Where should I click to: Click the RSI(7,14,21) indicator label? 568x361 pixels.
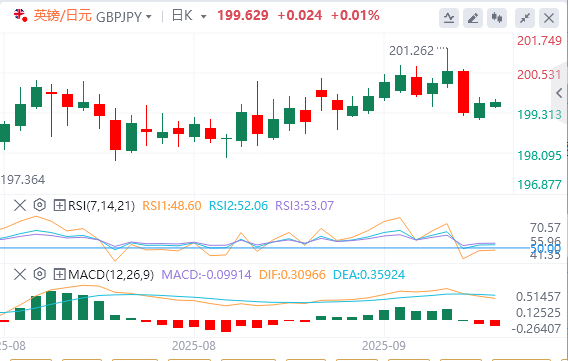pos(101,206)
